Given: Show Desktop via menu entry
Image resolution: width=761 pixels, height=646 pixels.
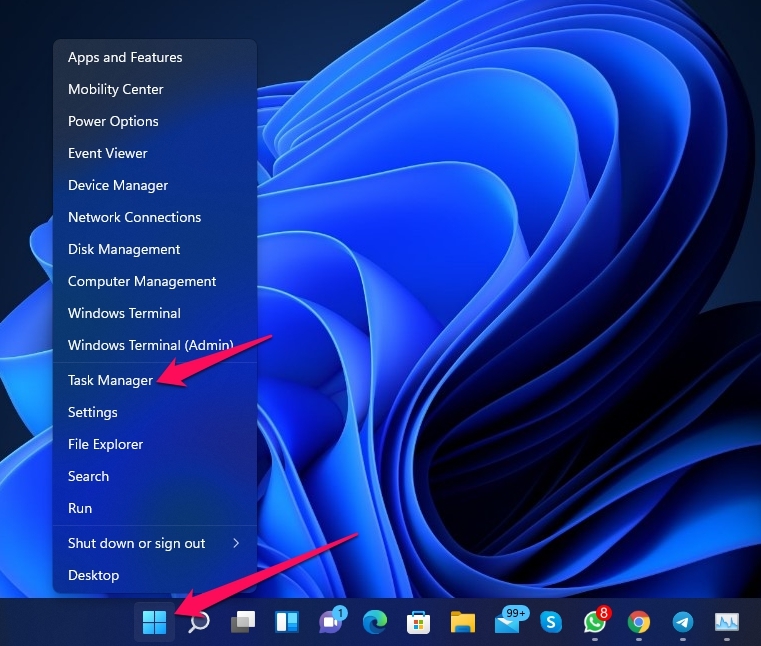Looking at the screenshot, I should 154,576.
